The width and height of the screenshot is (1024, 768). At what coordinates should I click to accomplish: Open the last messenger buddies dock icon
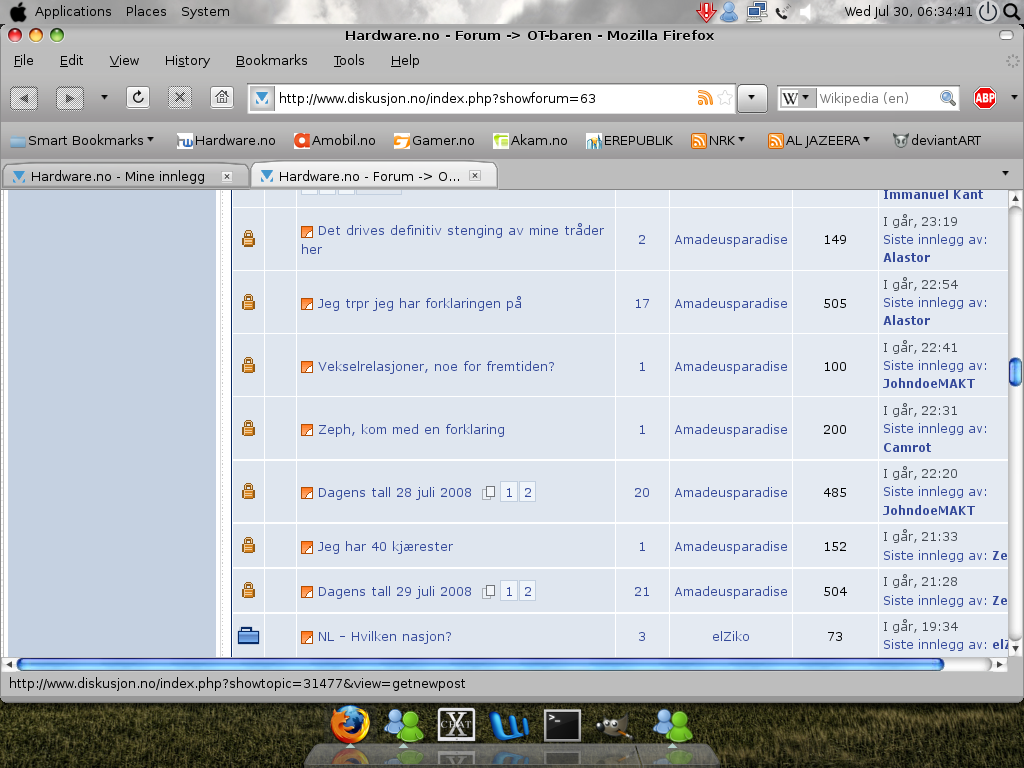pos(672,725)
